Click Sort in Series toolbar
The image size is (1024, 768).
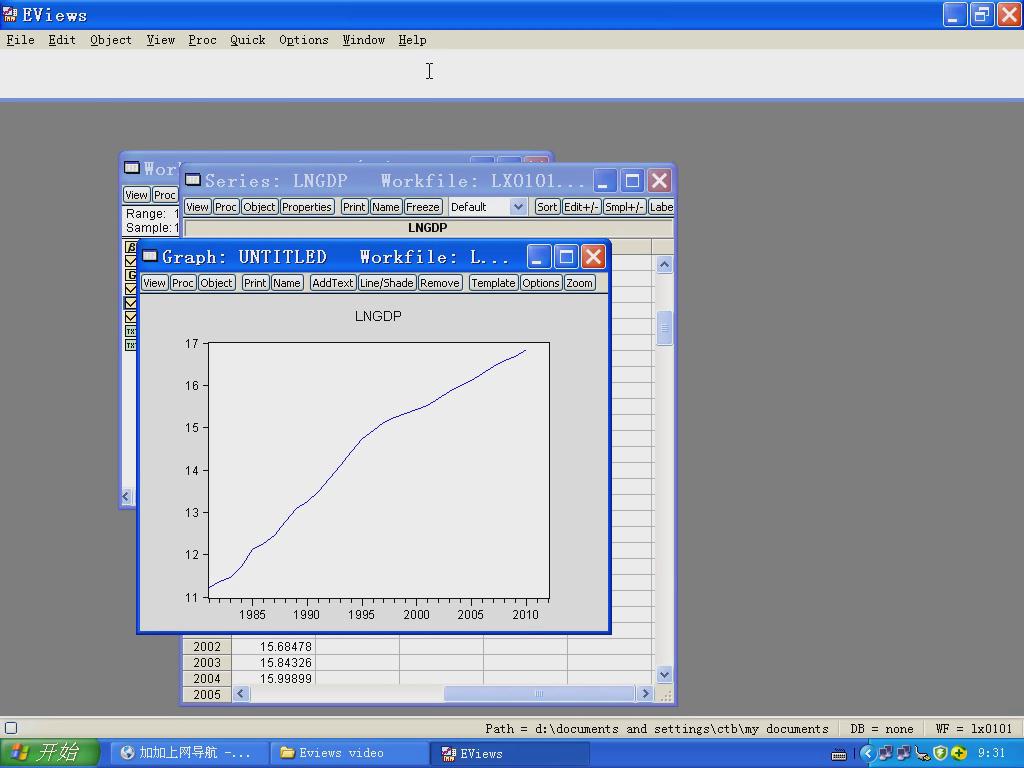pos(547,207)
